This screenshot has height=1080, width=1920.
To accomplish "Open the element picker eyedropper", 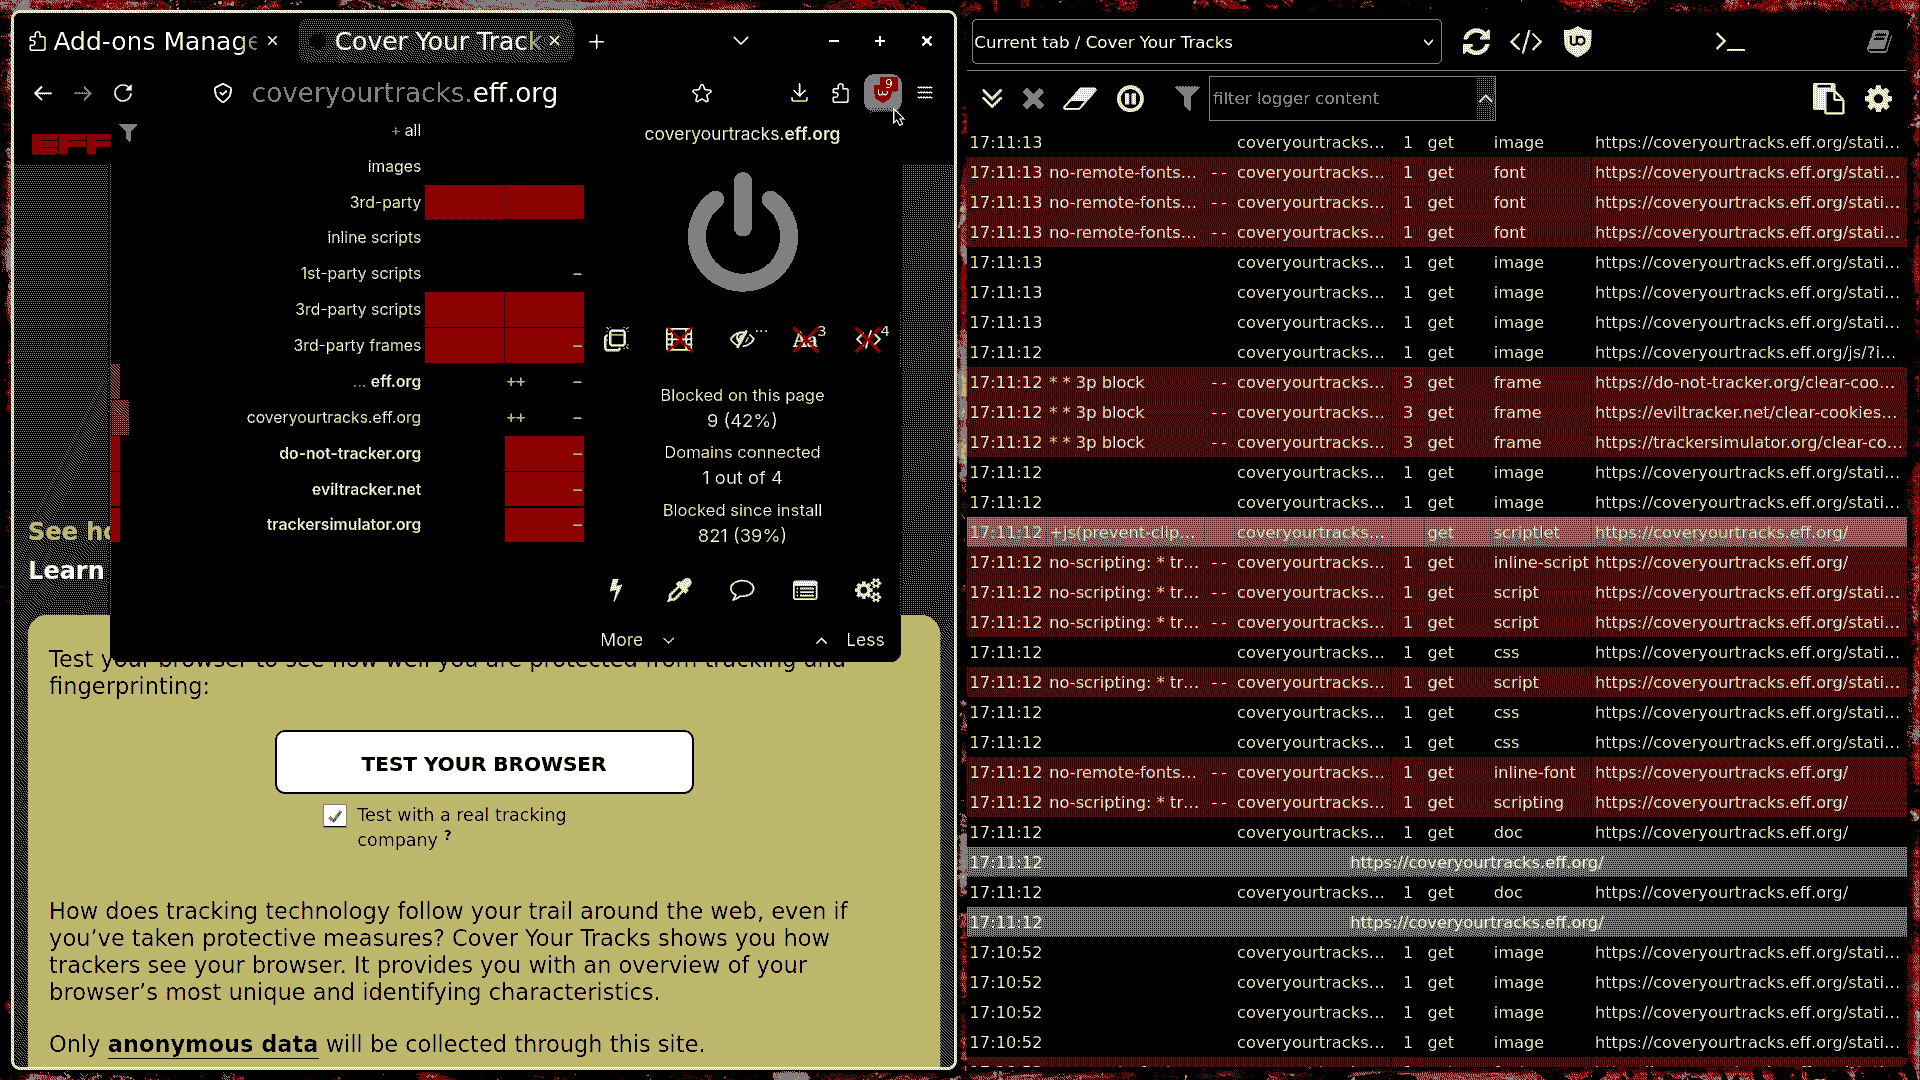I will 679,590.
